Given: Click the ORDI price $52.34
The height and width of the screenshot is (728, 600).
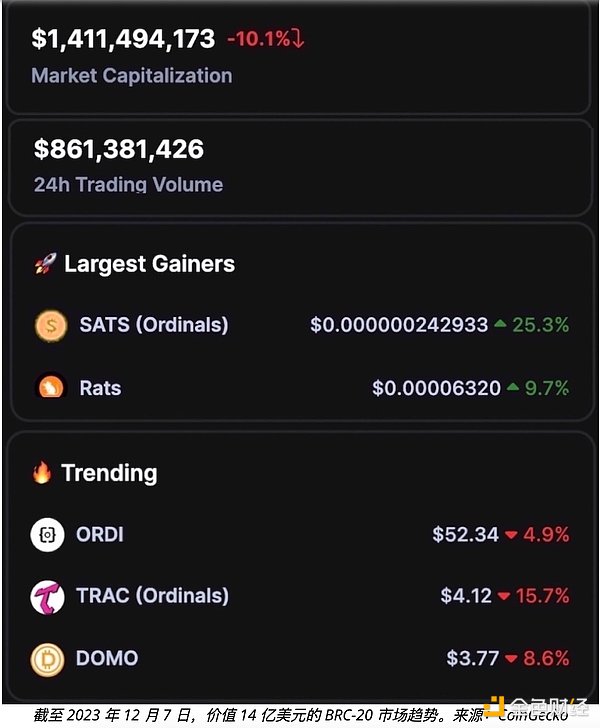Looking at the screenshot, I should [465, 534].
